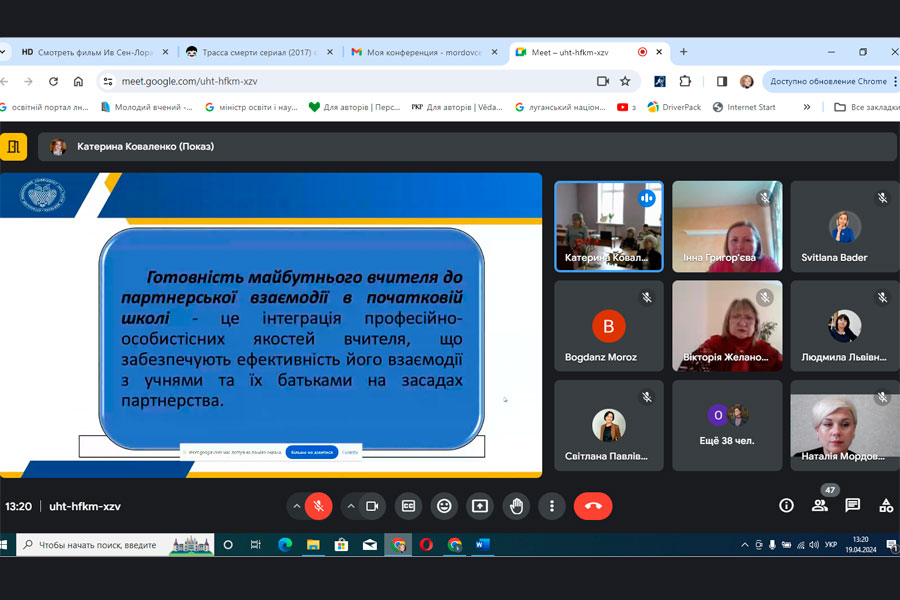Unmute the microphone with red mic button
This screenshot has width=900, height=600.
(x=319, y=506)
